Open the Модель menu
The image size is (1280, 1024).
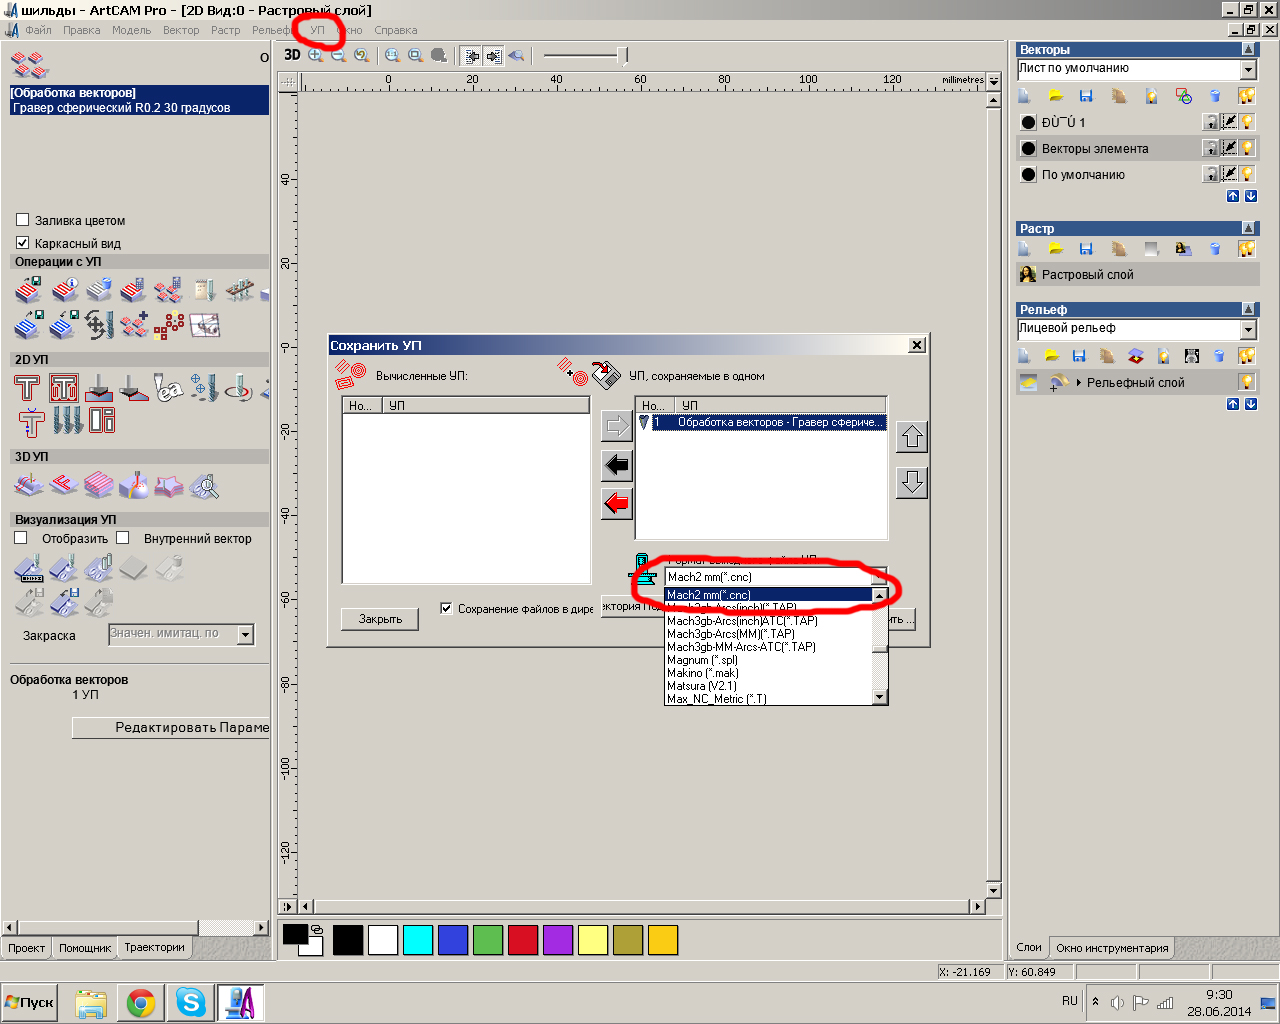pyautogui.click(x=131, y=30)
